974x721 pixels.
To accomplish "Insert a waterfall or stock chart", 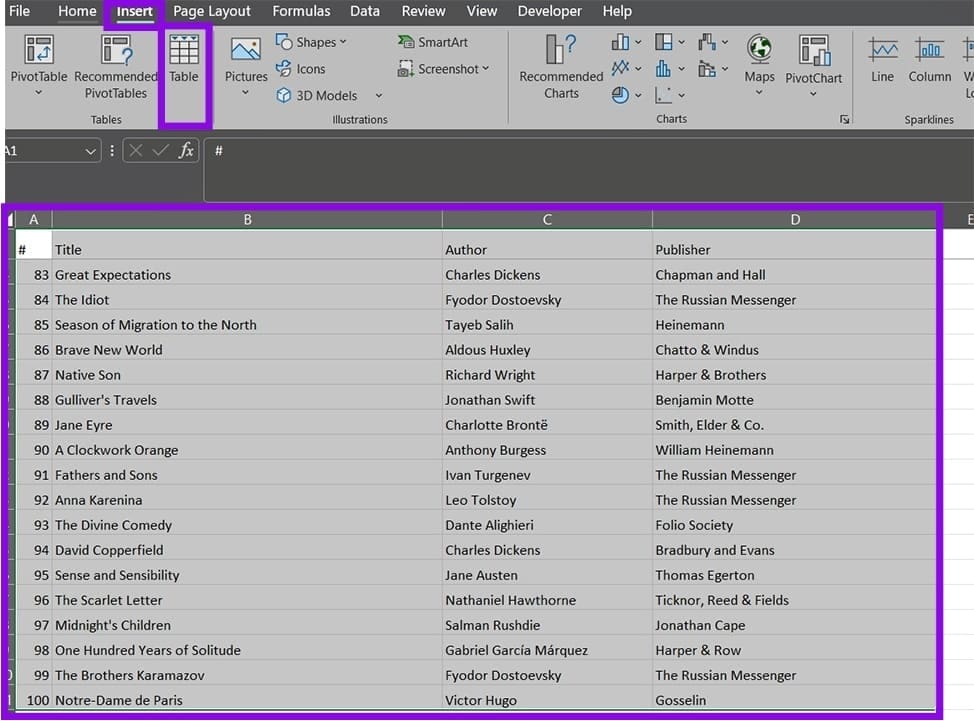I will [707, 42].
